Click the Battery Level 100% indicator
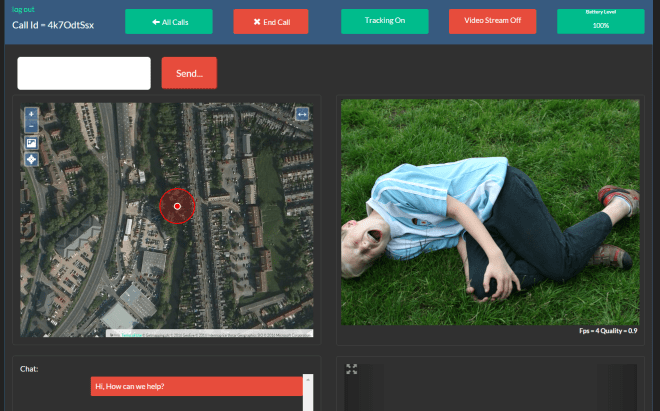 point(600,21)
